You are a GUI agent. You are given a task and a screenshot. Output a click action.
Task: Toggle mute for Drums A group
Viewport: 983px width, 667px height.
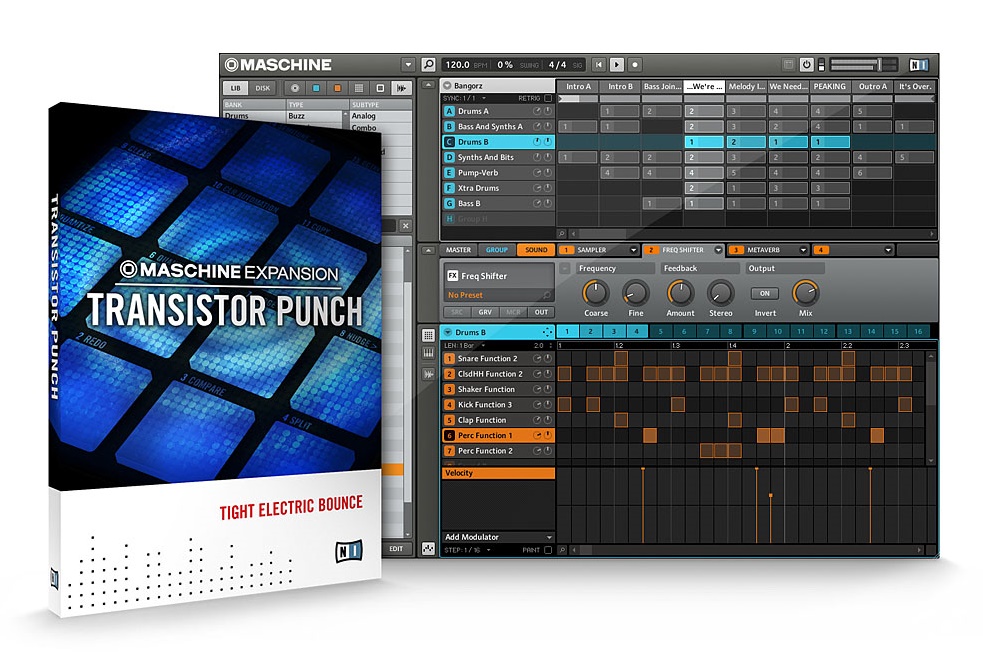(537, 111)
